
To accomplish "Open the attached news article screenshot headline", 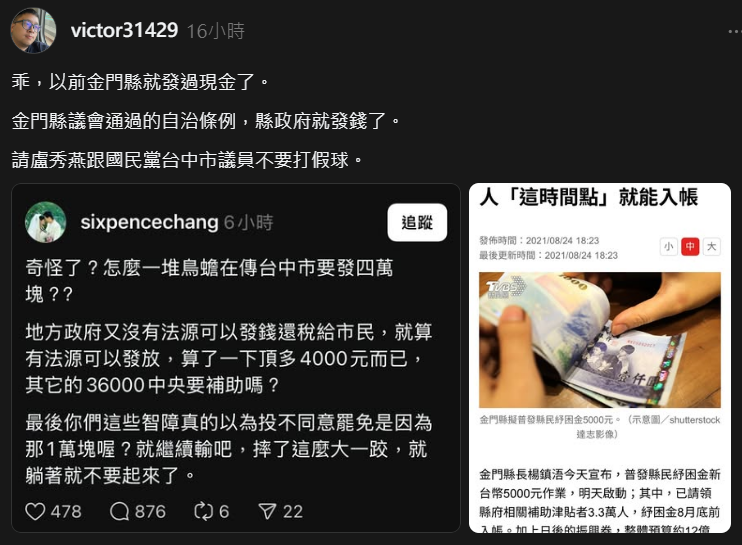I will coord(589,197).
